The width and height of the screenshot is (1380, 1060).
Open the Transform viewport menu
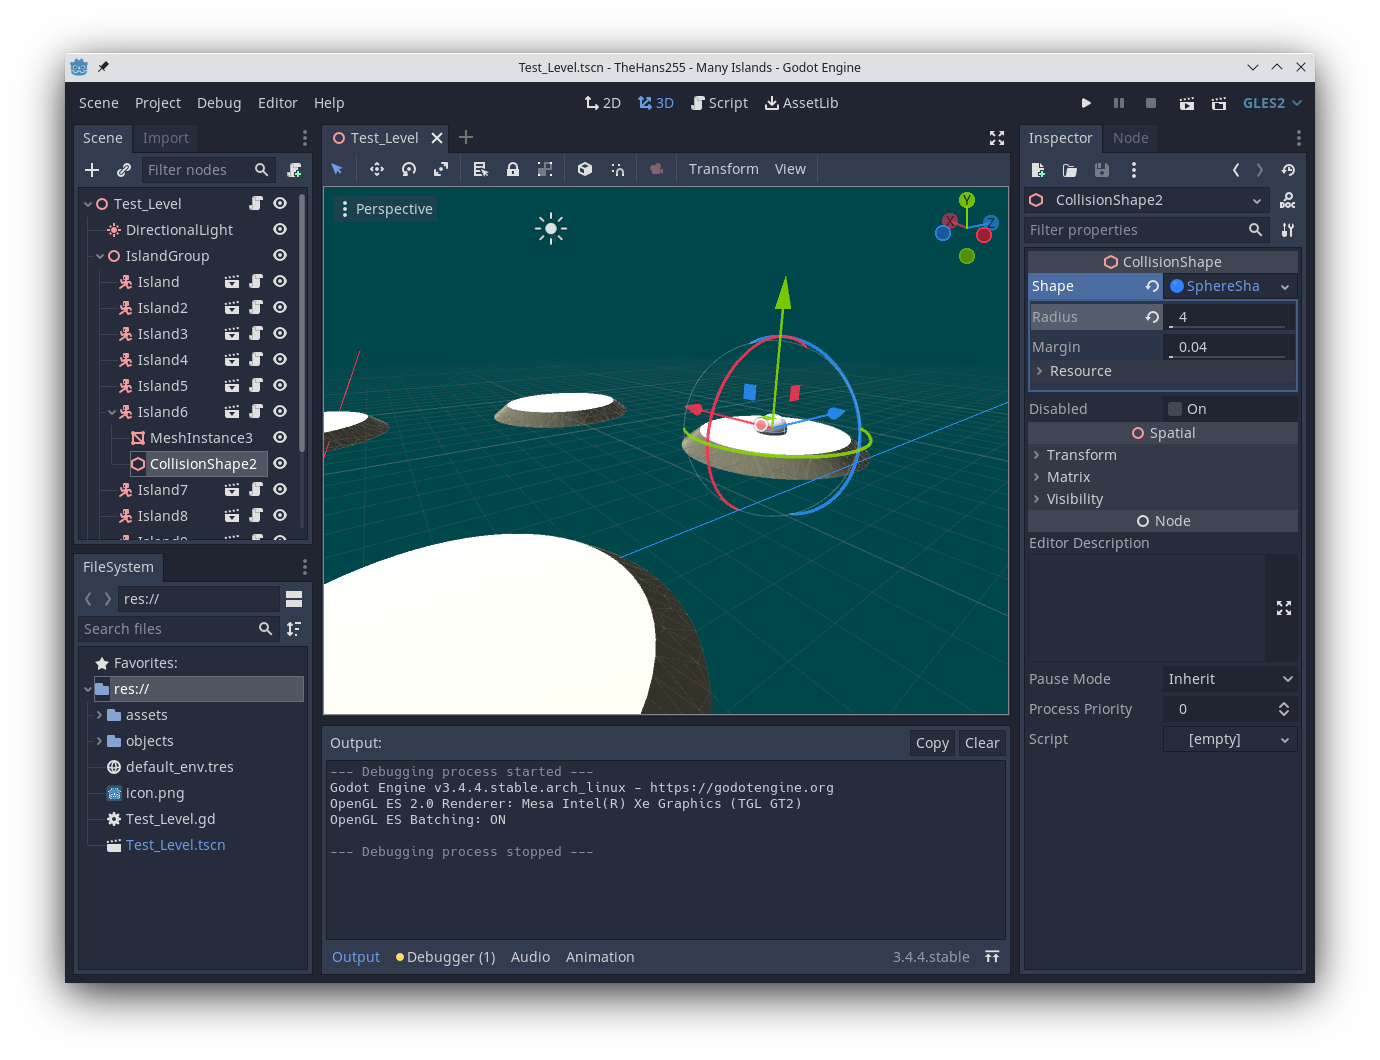tap(723, 169)
